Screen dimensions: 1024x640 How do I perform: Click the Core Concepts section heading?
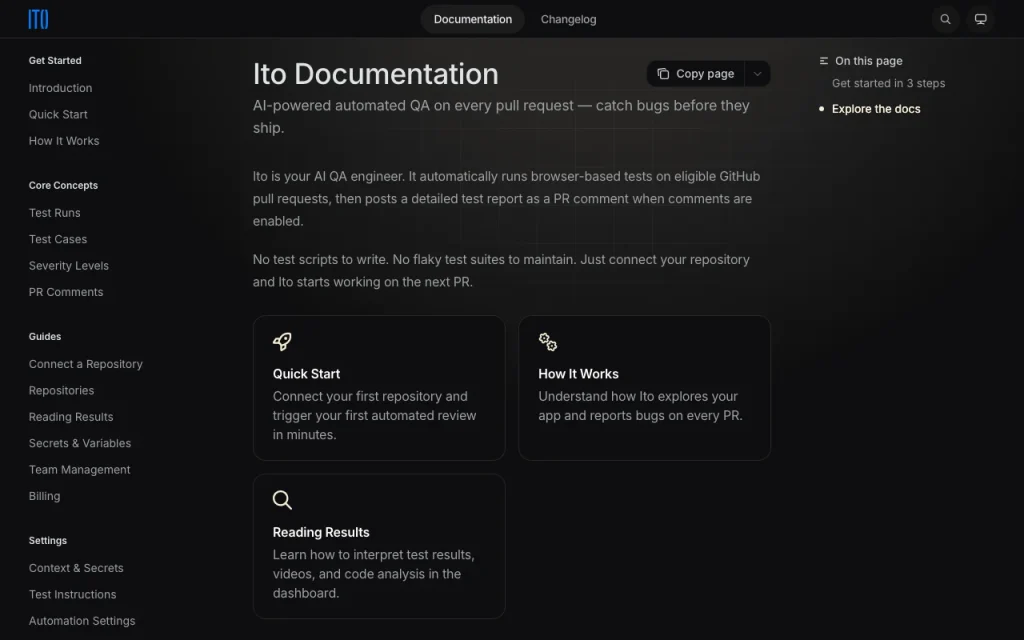(x=63, y=185)
